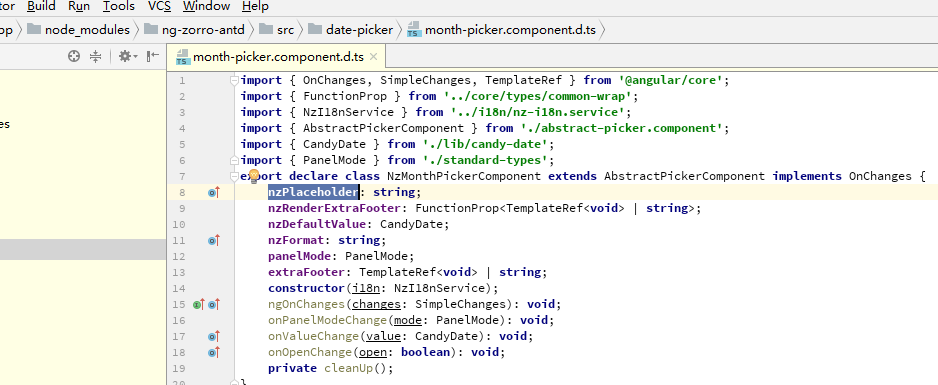Open project panel settings gear menu
This screenshot has height=385, width=938.
[127, 56]
